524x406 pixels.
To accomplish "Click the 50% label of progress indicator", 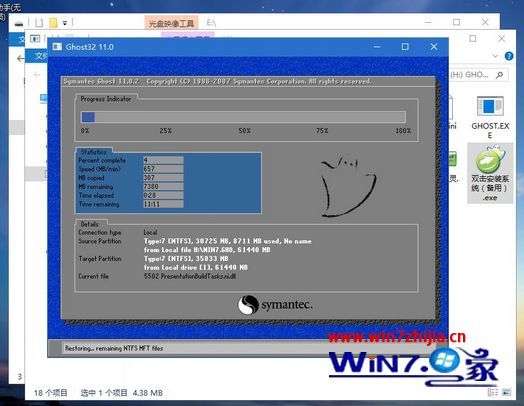I will pos(244,131).
